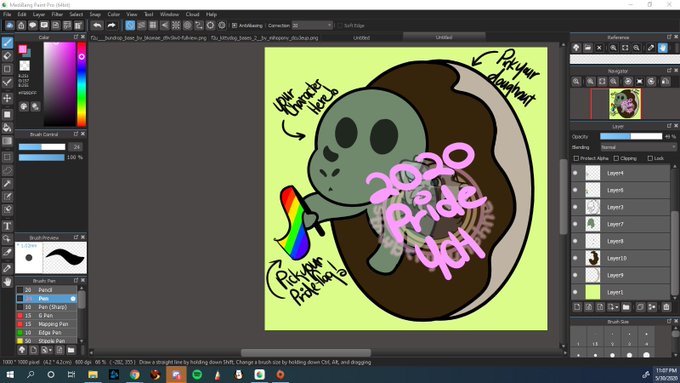
Task: Open the Snap menu
Action: 95,14
